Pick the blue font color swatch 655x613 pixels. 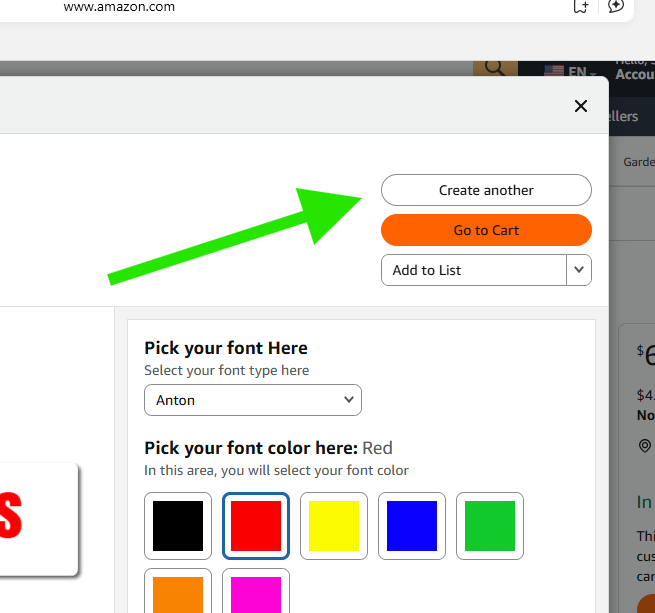pyautogui.click(x=412, y=526)
